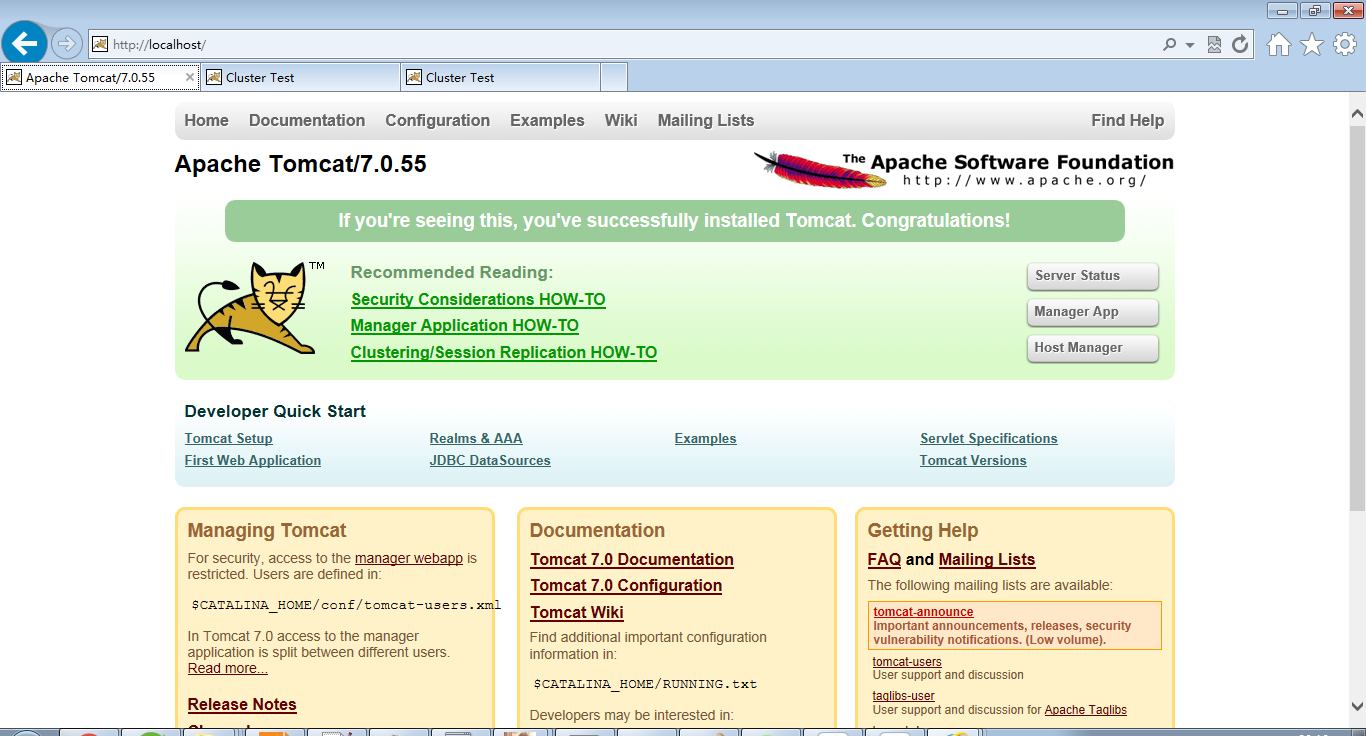Image resolution: width=1366 pixels, height=736 pixels.
Task: Open Configuration in the Tomcat navigation bar
Action: point(438,120)
